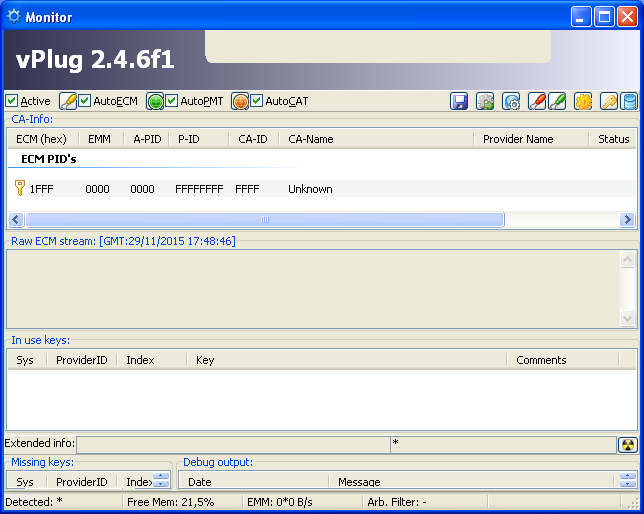
Task: Click the Sys header in In use keys
Action: tap(27, 360)
